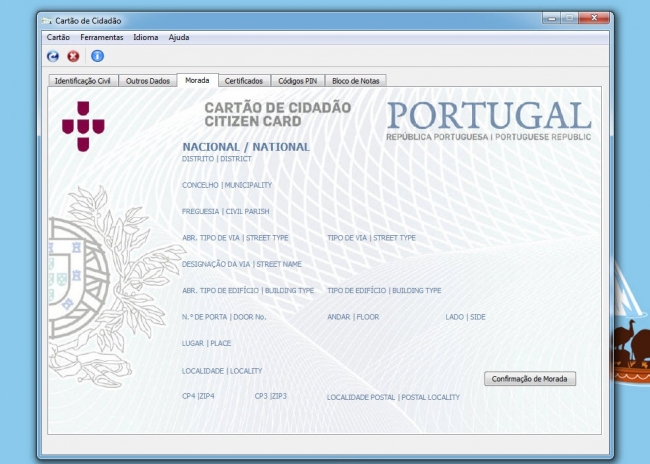Click the LADO | SIDE label
The image size is (650, 464).
[x=465, y=317]
